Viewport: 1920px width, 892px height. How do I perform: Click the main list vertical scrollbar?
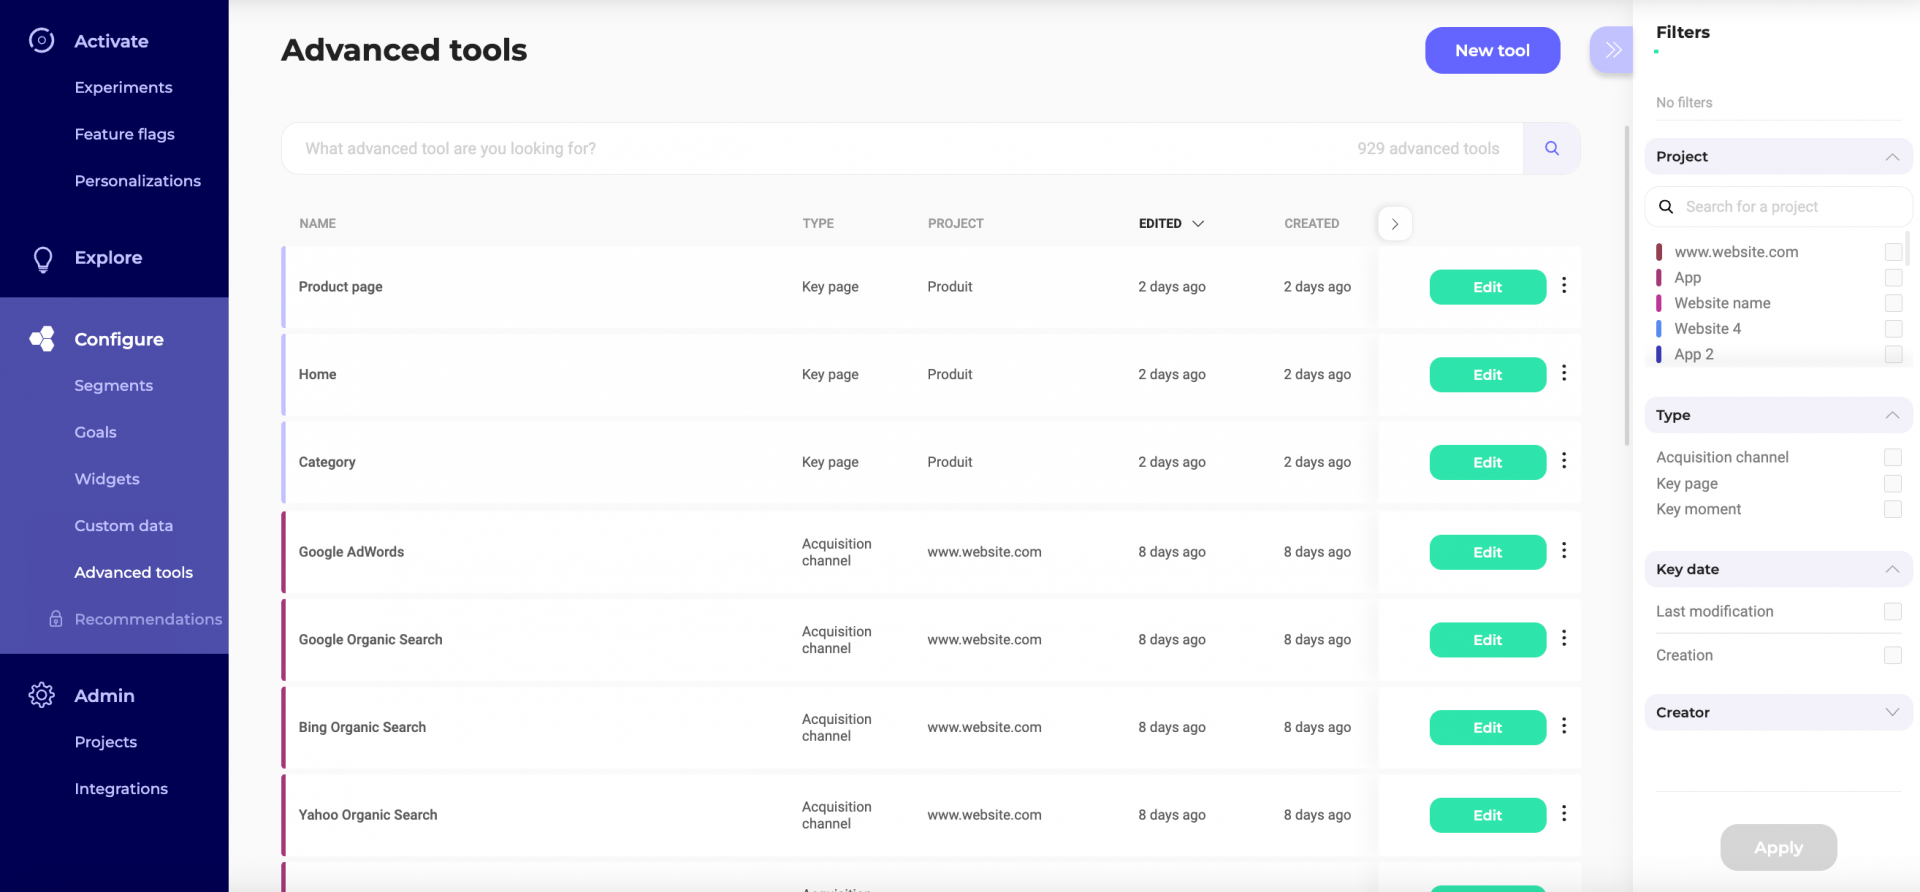click(x=1627, y=285)
